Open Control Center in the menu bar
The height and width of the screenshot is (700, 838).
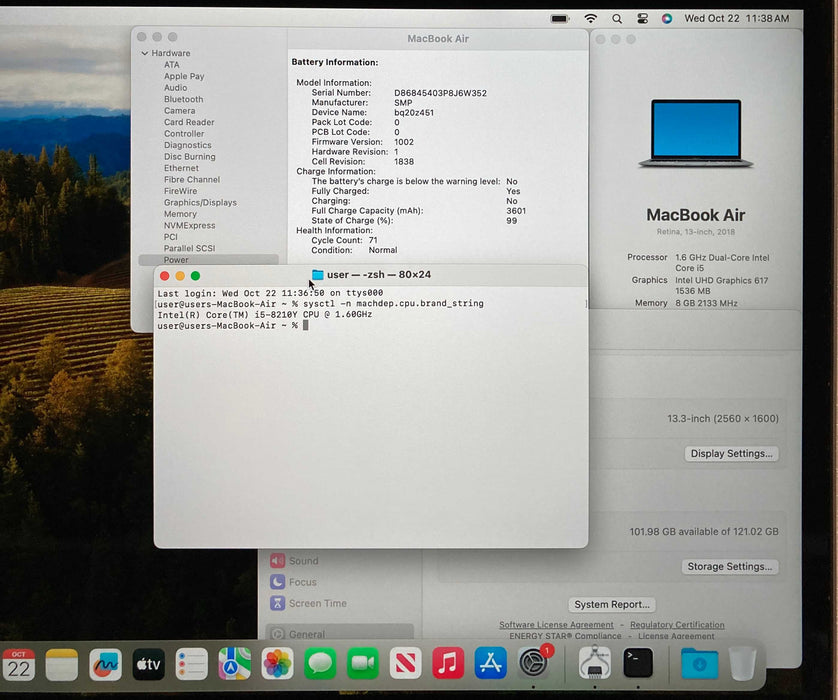point(642,19)
